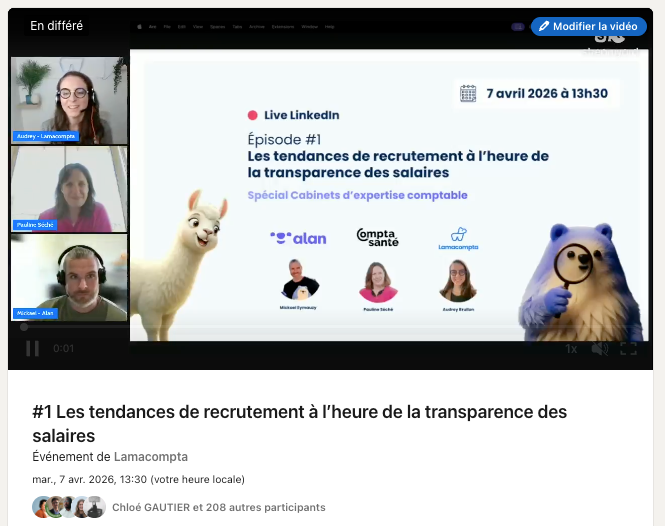Click the alan logo in the slide
Screen dimensions: 665x526
[298, 238]
